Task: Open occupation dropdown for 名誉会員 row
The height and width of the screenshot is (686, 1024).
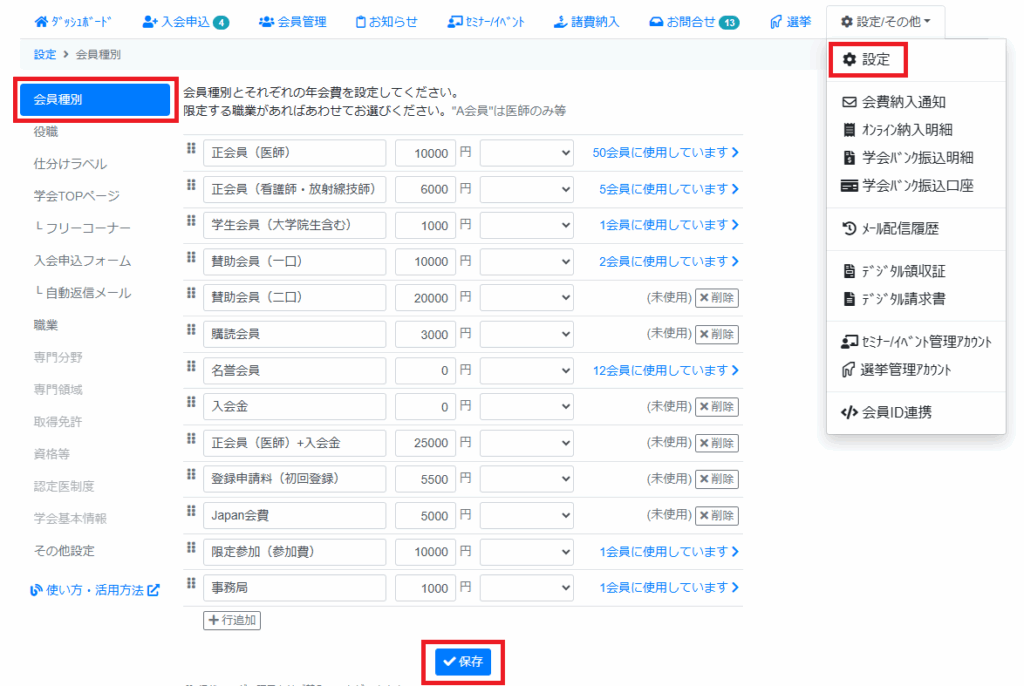Action: tap(527, 370)
